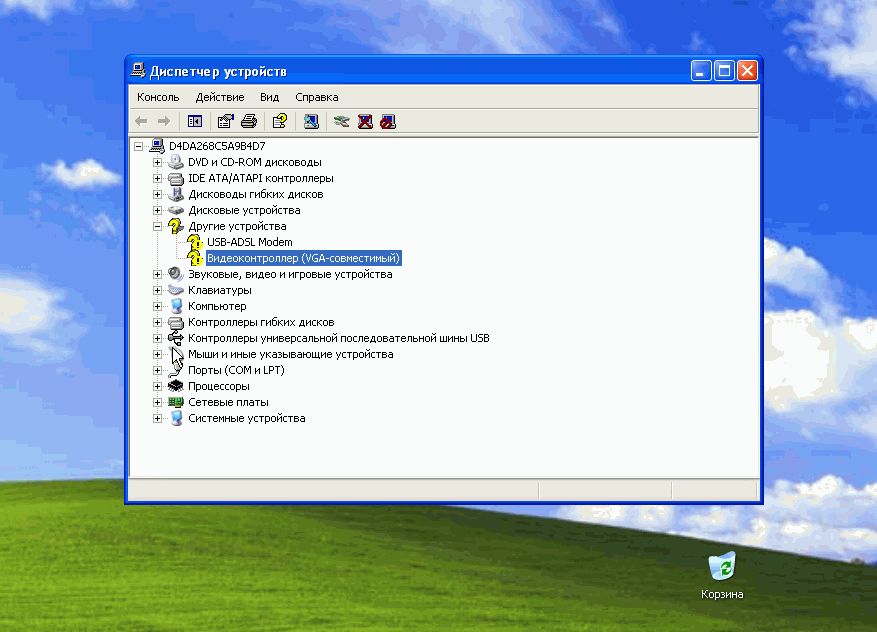This screenshot has width=877, height=632.
Task: Click the Процессоры chip icon
Action: click(x=176, y=386)
